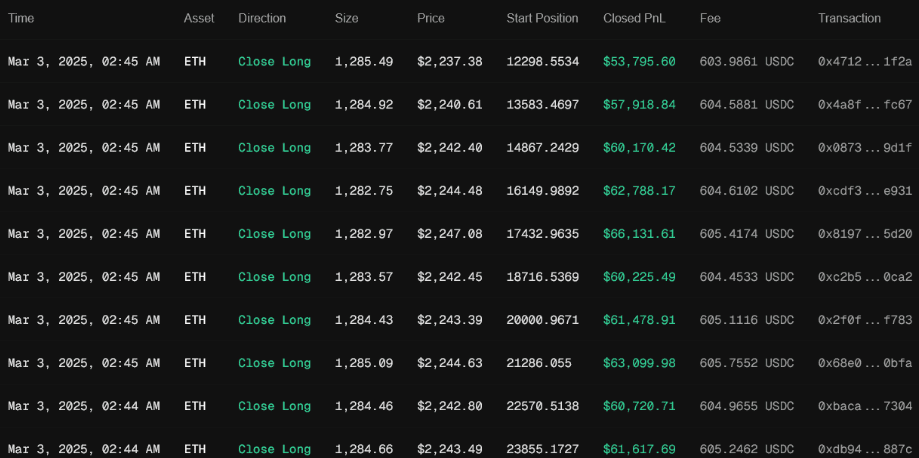919x458 pixels.
Task: Click the Start Position column header
Action: click(x=542, y=18)
